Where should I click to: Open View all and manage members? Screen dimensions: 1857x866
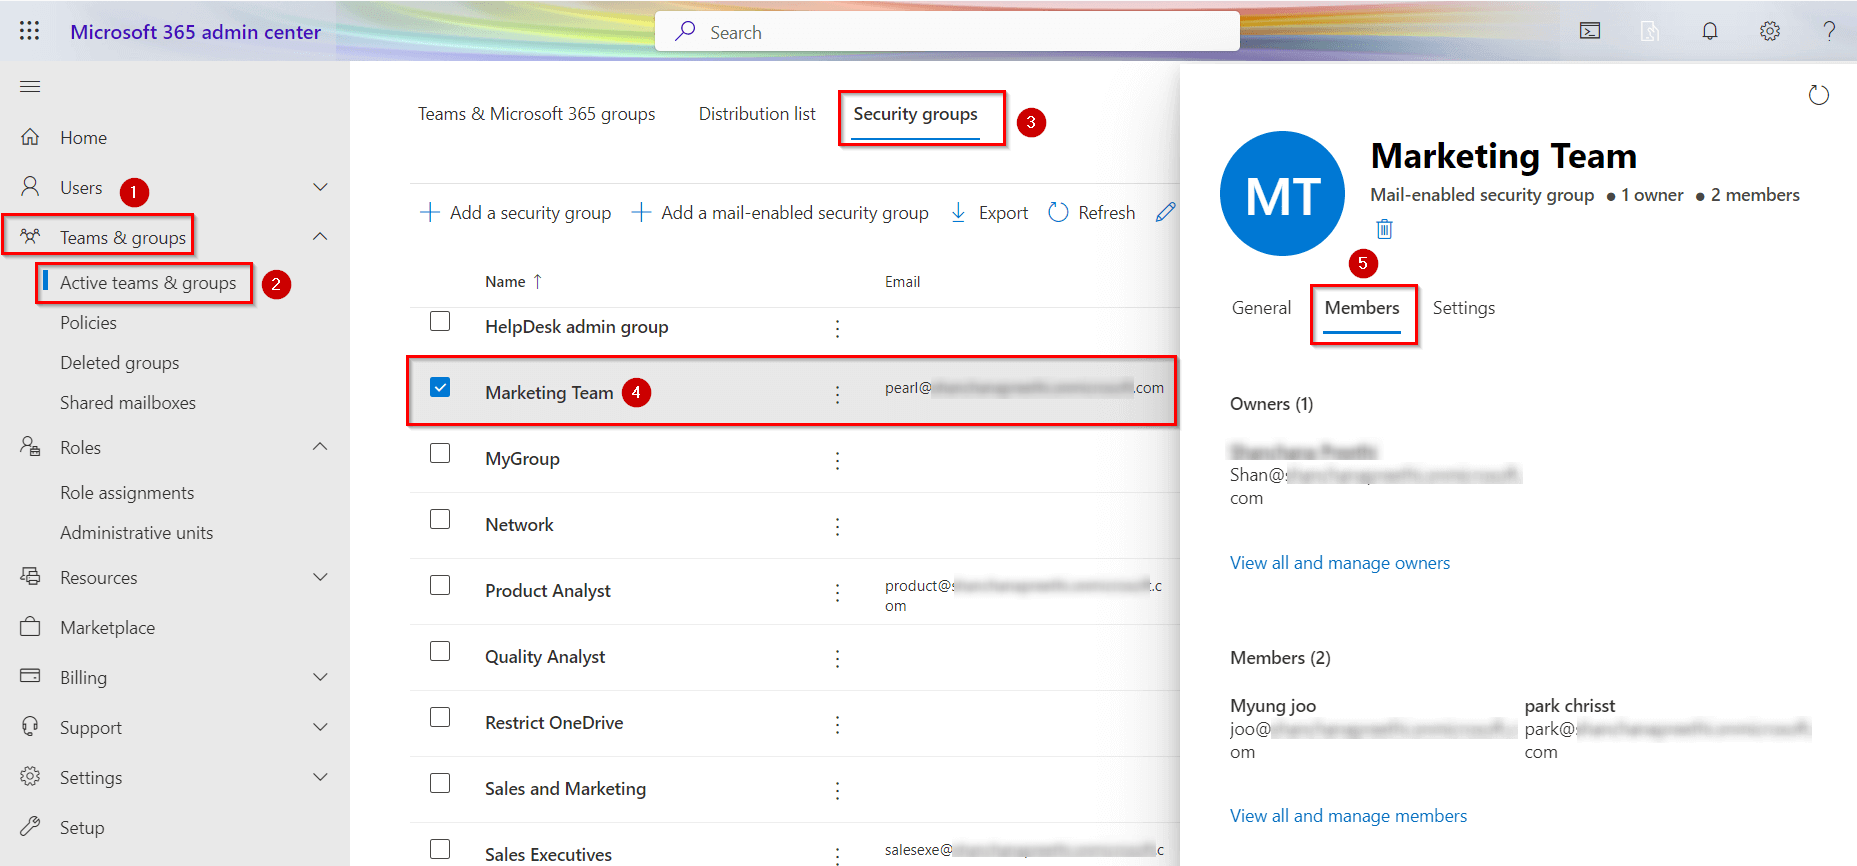1348,816
